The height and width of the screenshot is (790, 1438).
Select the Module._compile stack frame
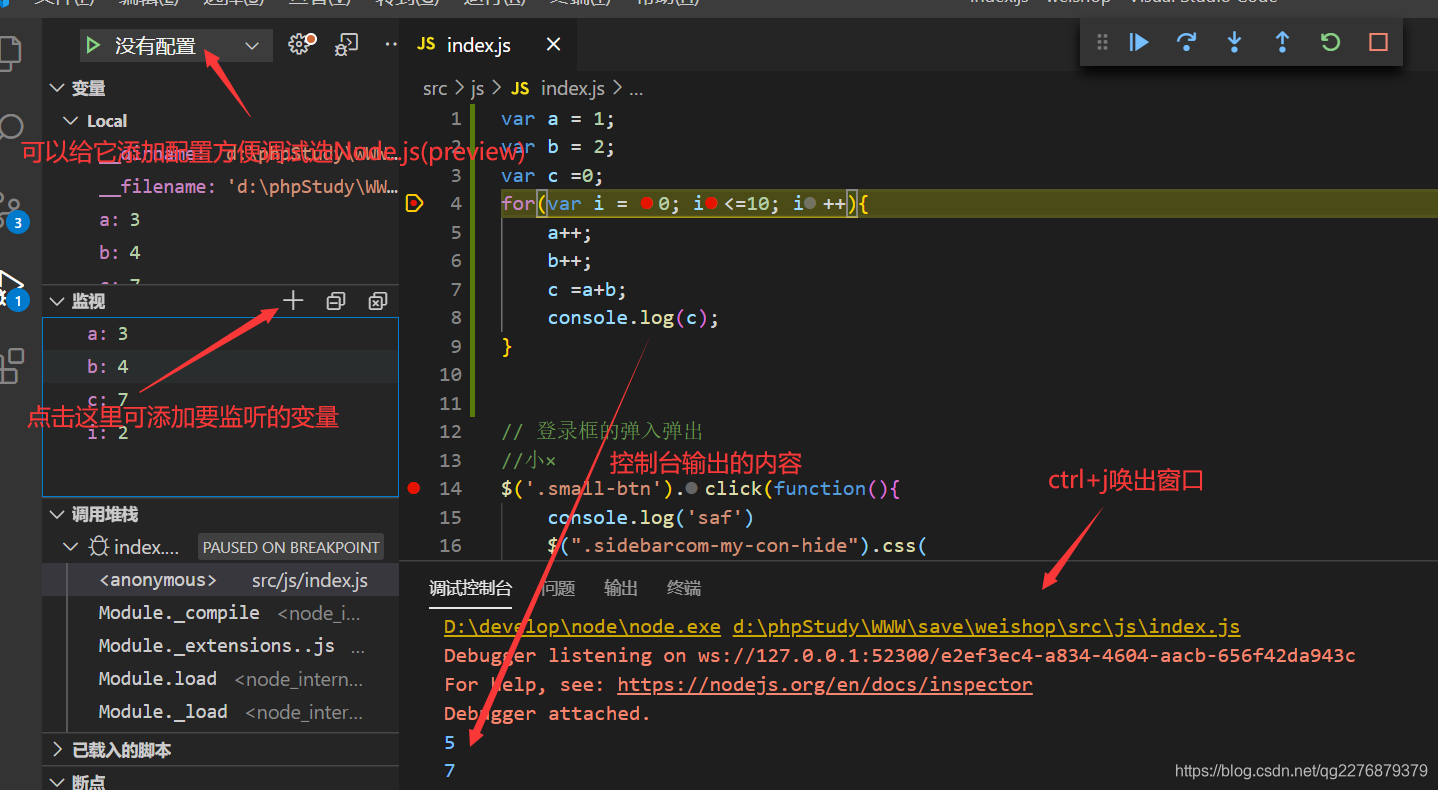pyautogui.click(x=220, y=613)
